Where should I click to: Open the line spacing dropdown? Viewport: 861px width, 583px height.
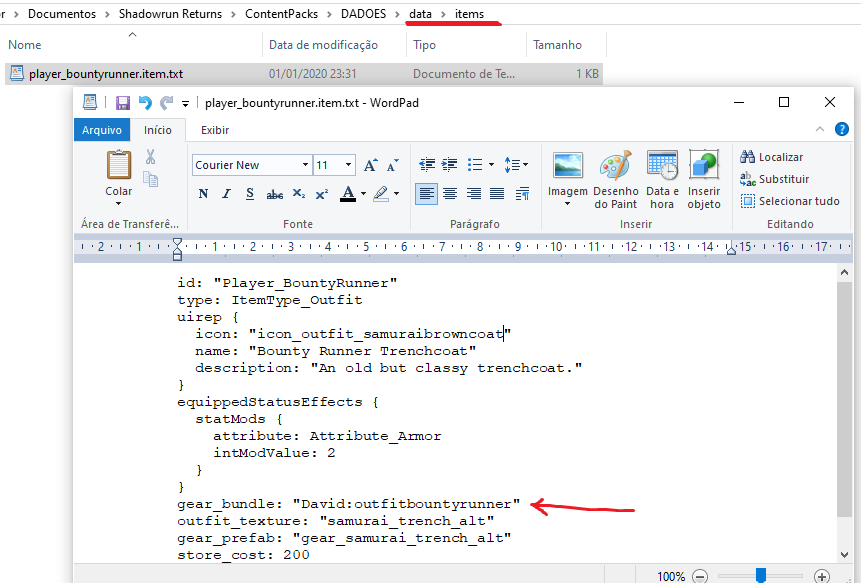tap(516, 164)
